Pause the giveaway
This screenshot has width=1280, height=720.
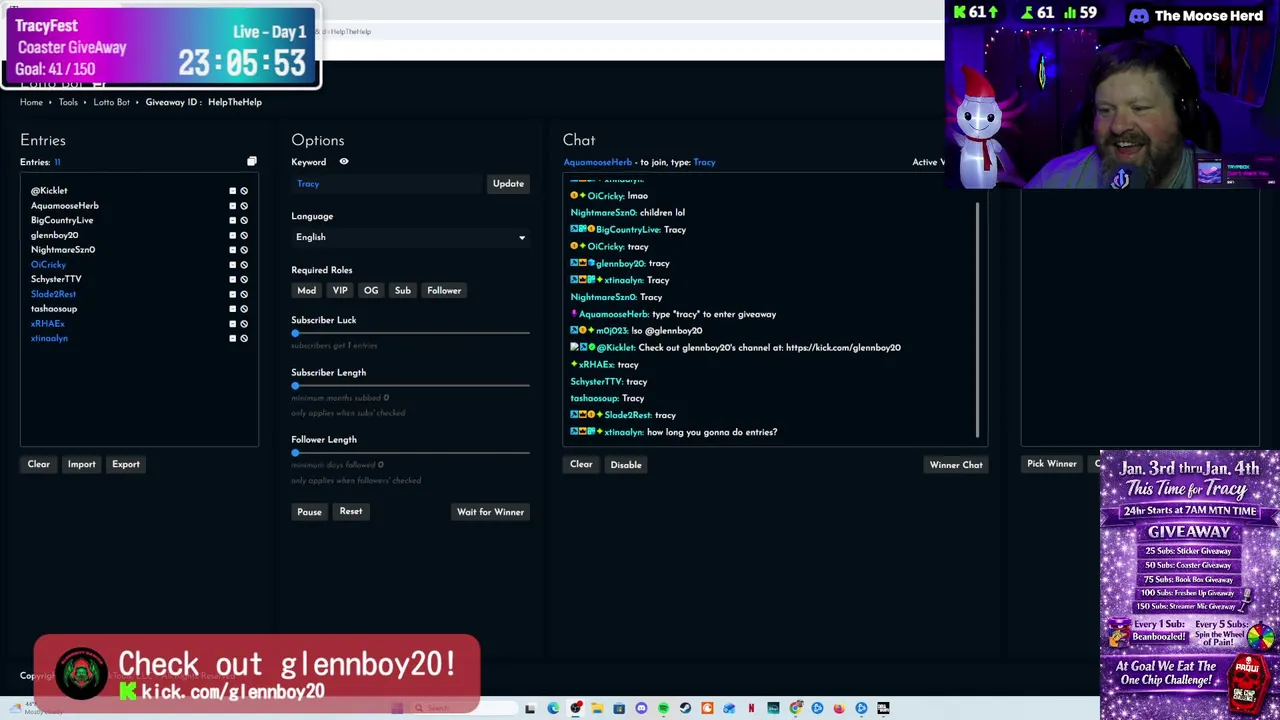pyautogui.click(x=309, y=512)
